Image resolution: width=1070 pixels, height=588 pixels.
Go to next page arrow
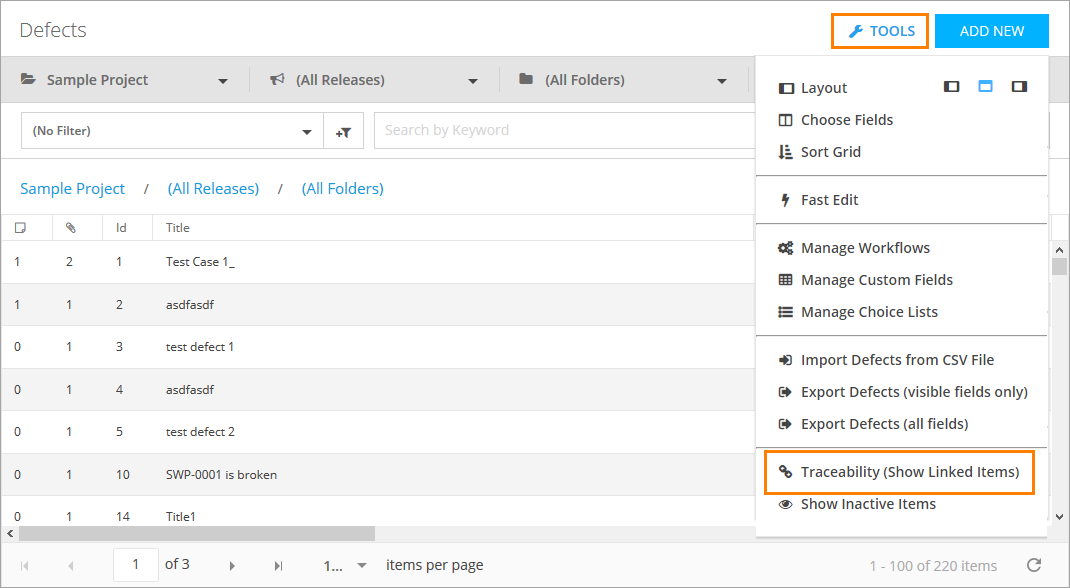point(232,565)
